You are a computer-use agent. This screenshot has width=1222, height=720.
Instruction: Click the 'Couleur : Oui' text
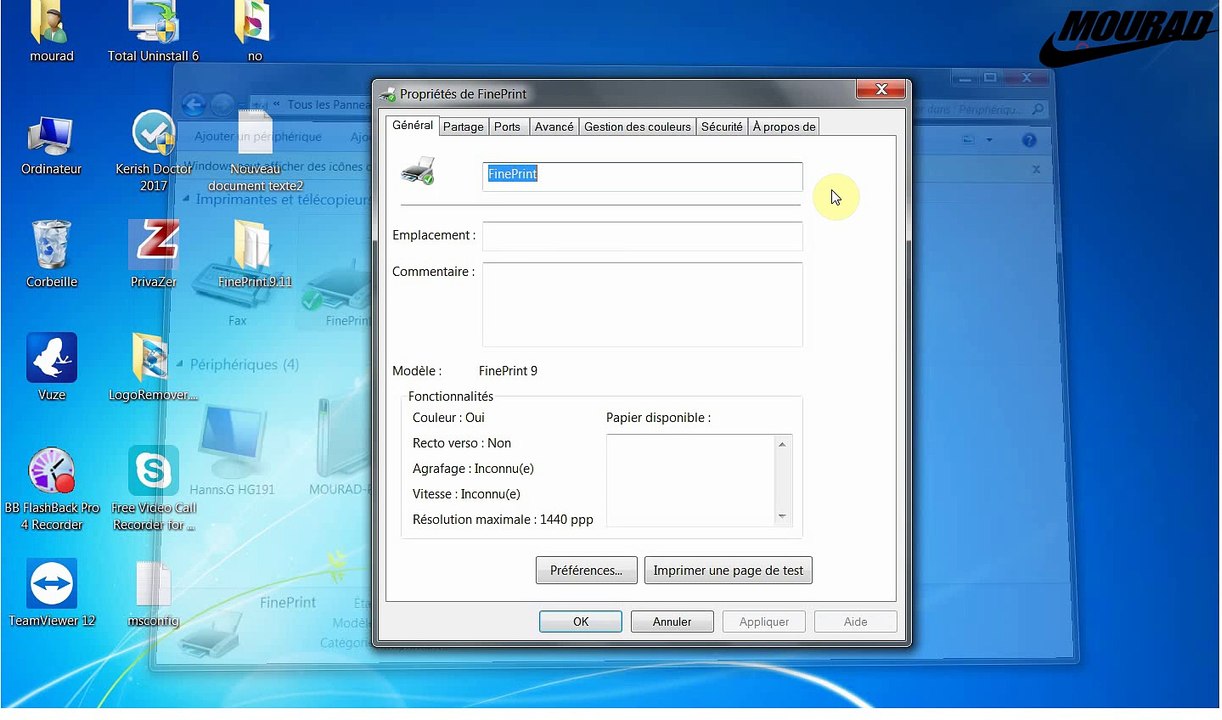[449, 417]
